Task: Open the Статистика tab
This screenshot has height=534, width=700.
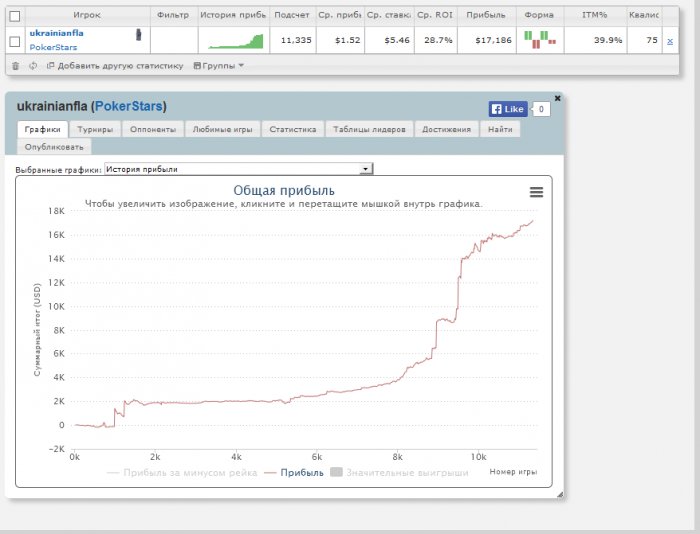Action: tap(293, 129)
